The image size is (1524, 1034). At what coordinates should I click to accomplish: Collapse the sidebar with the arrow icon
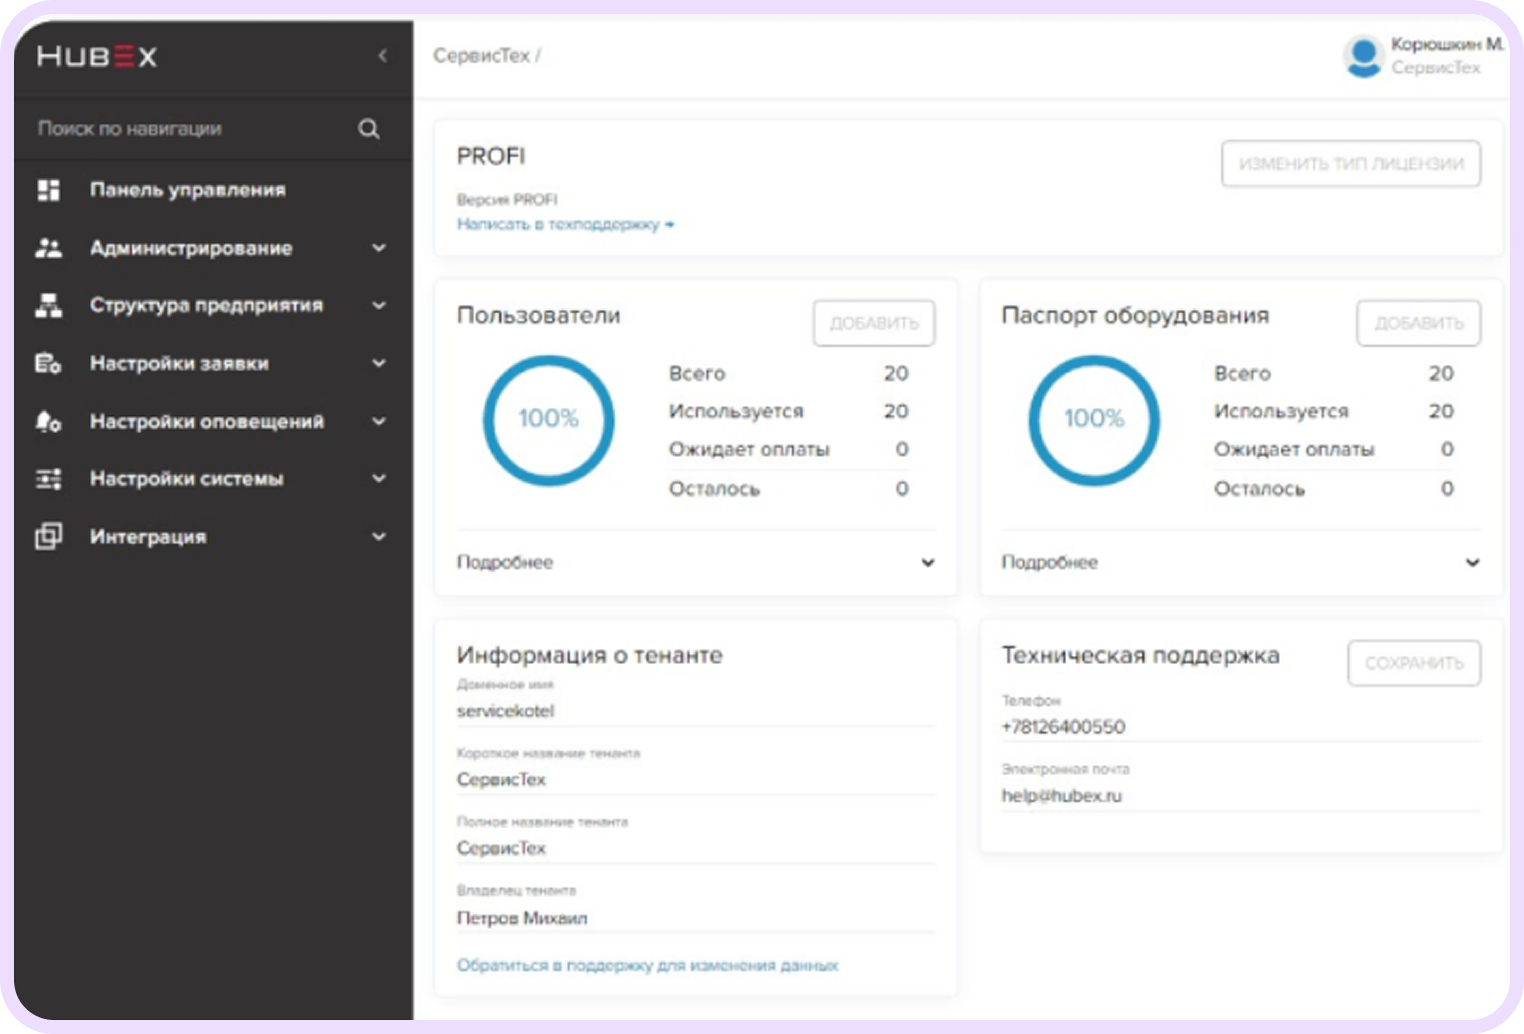pos(382,56)
